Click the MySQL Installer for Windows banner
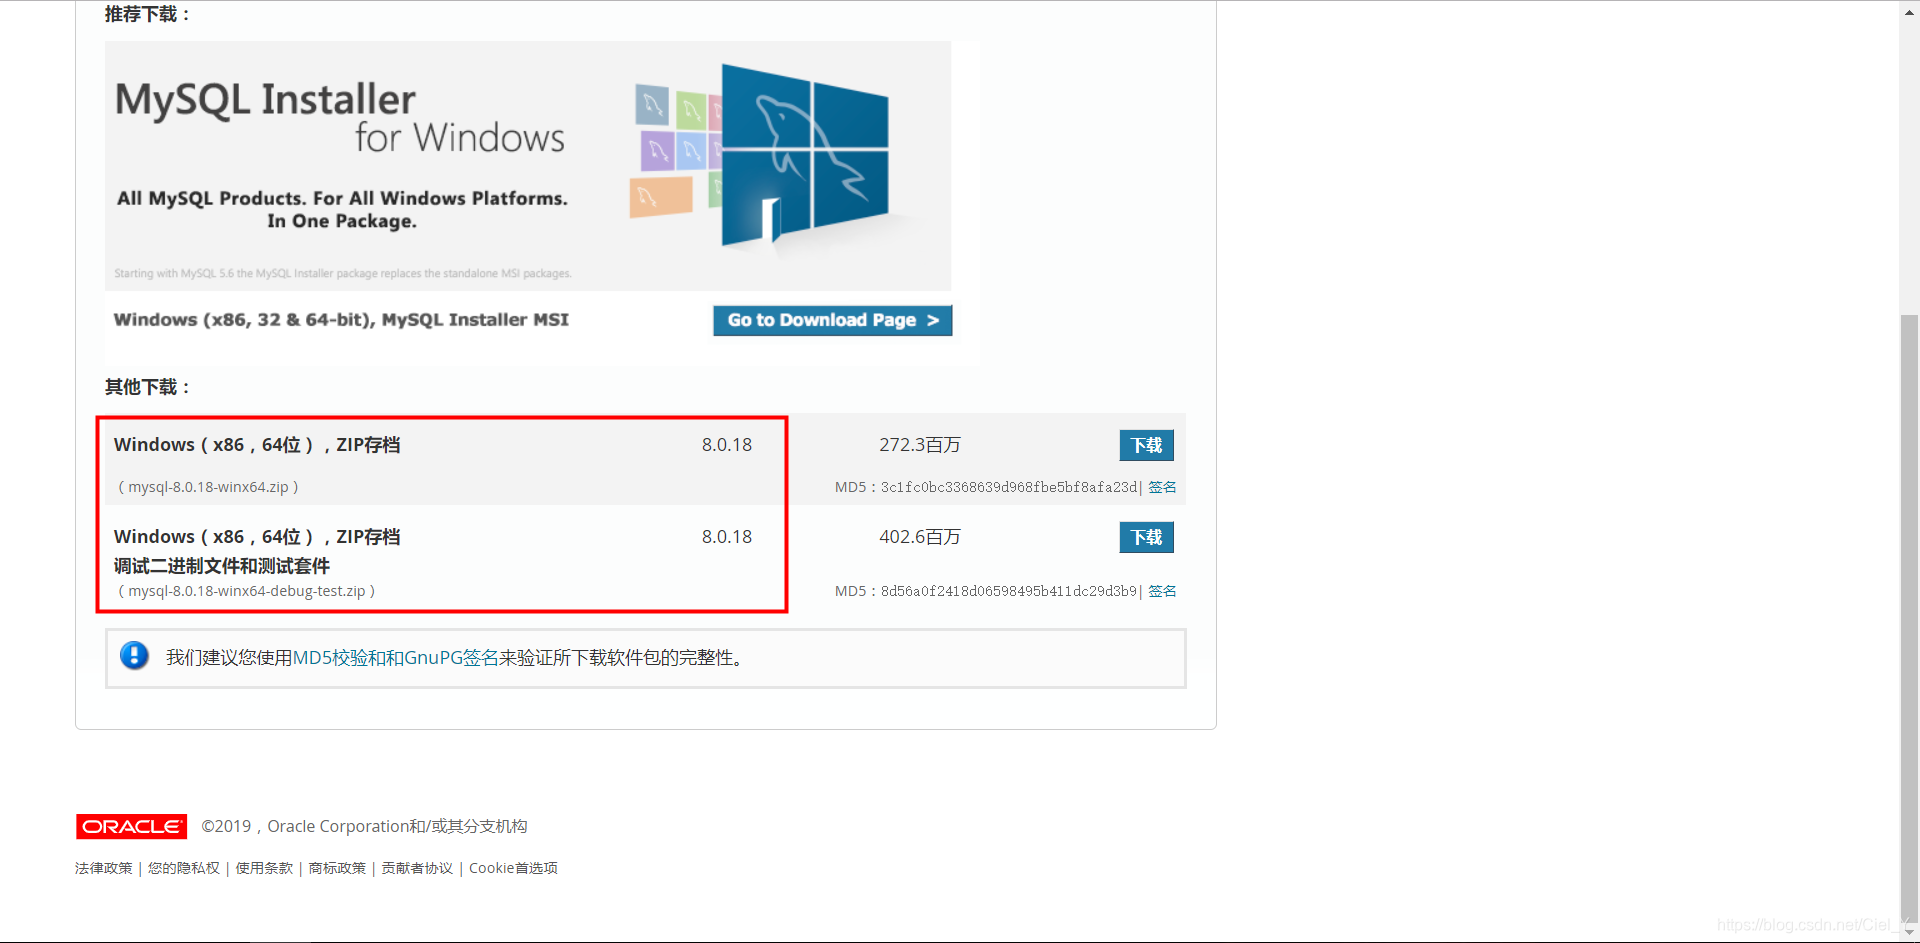The width and height of the screenshot is (1920, 943). (528, 166)
